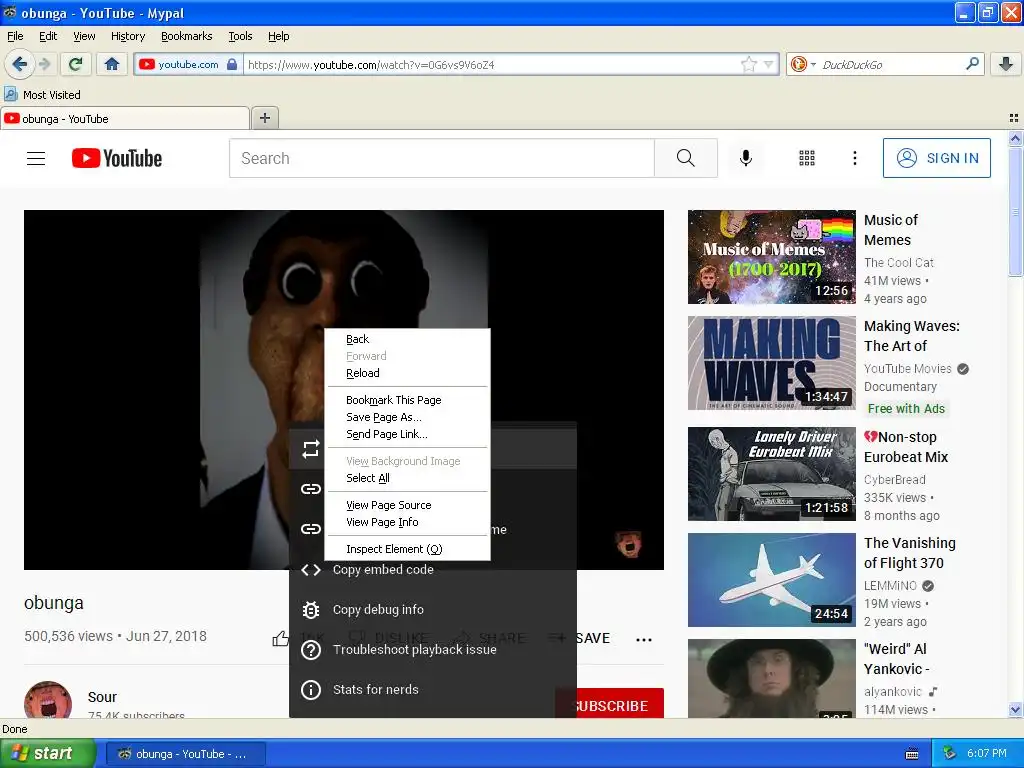Click the red SUBSCRIBE button

point(610,705)
